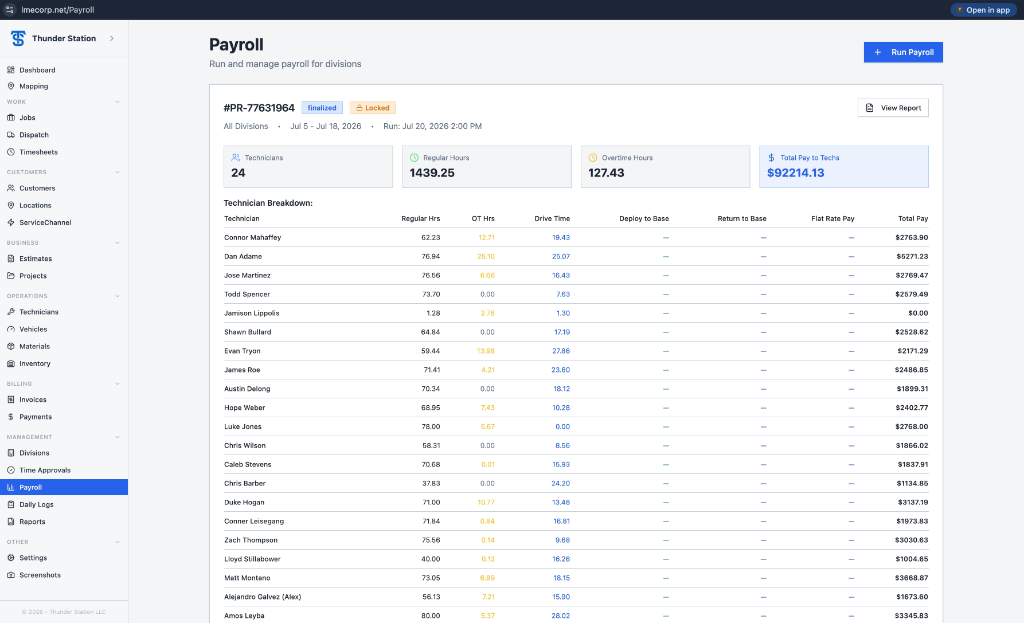Click the Total Pay column header
The width and height of the screenshot is (1024, 623).
[x=913, y=219]
